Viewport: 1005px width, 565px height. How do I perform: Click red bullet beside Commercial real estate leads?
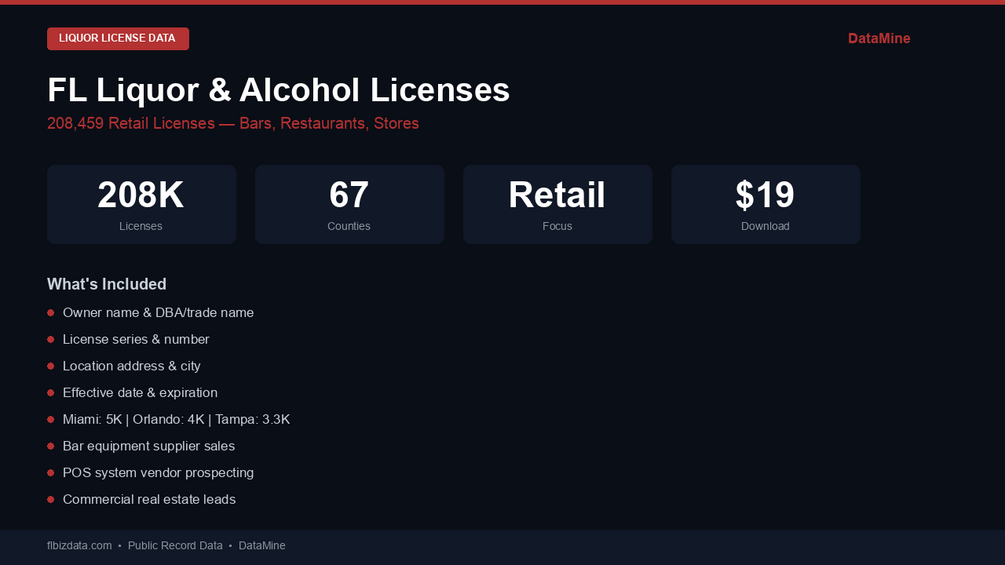[51, 499]
